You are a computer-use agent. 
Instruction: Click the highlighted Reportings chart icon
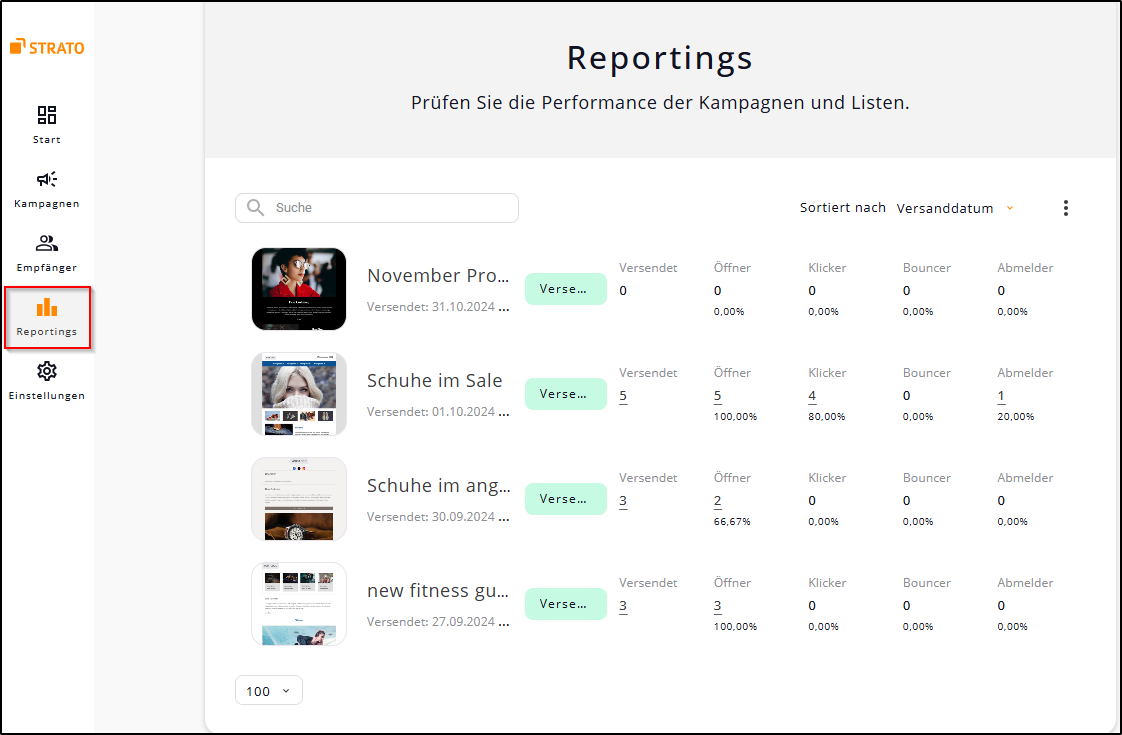click(46, 307)
